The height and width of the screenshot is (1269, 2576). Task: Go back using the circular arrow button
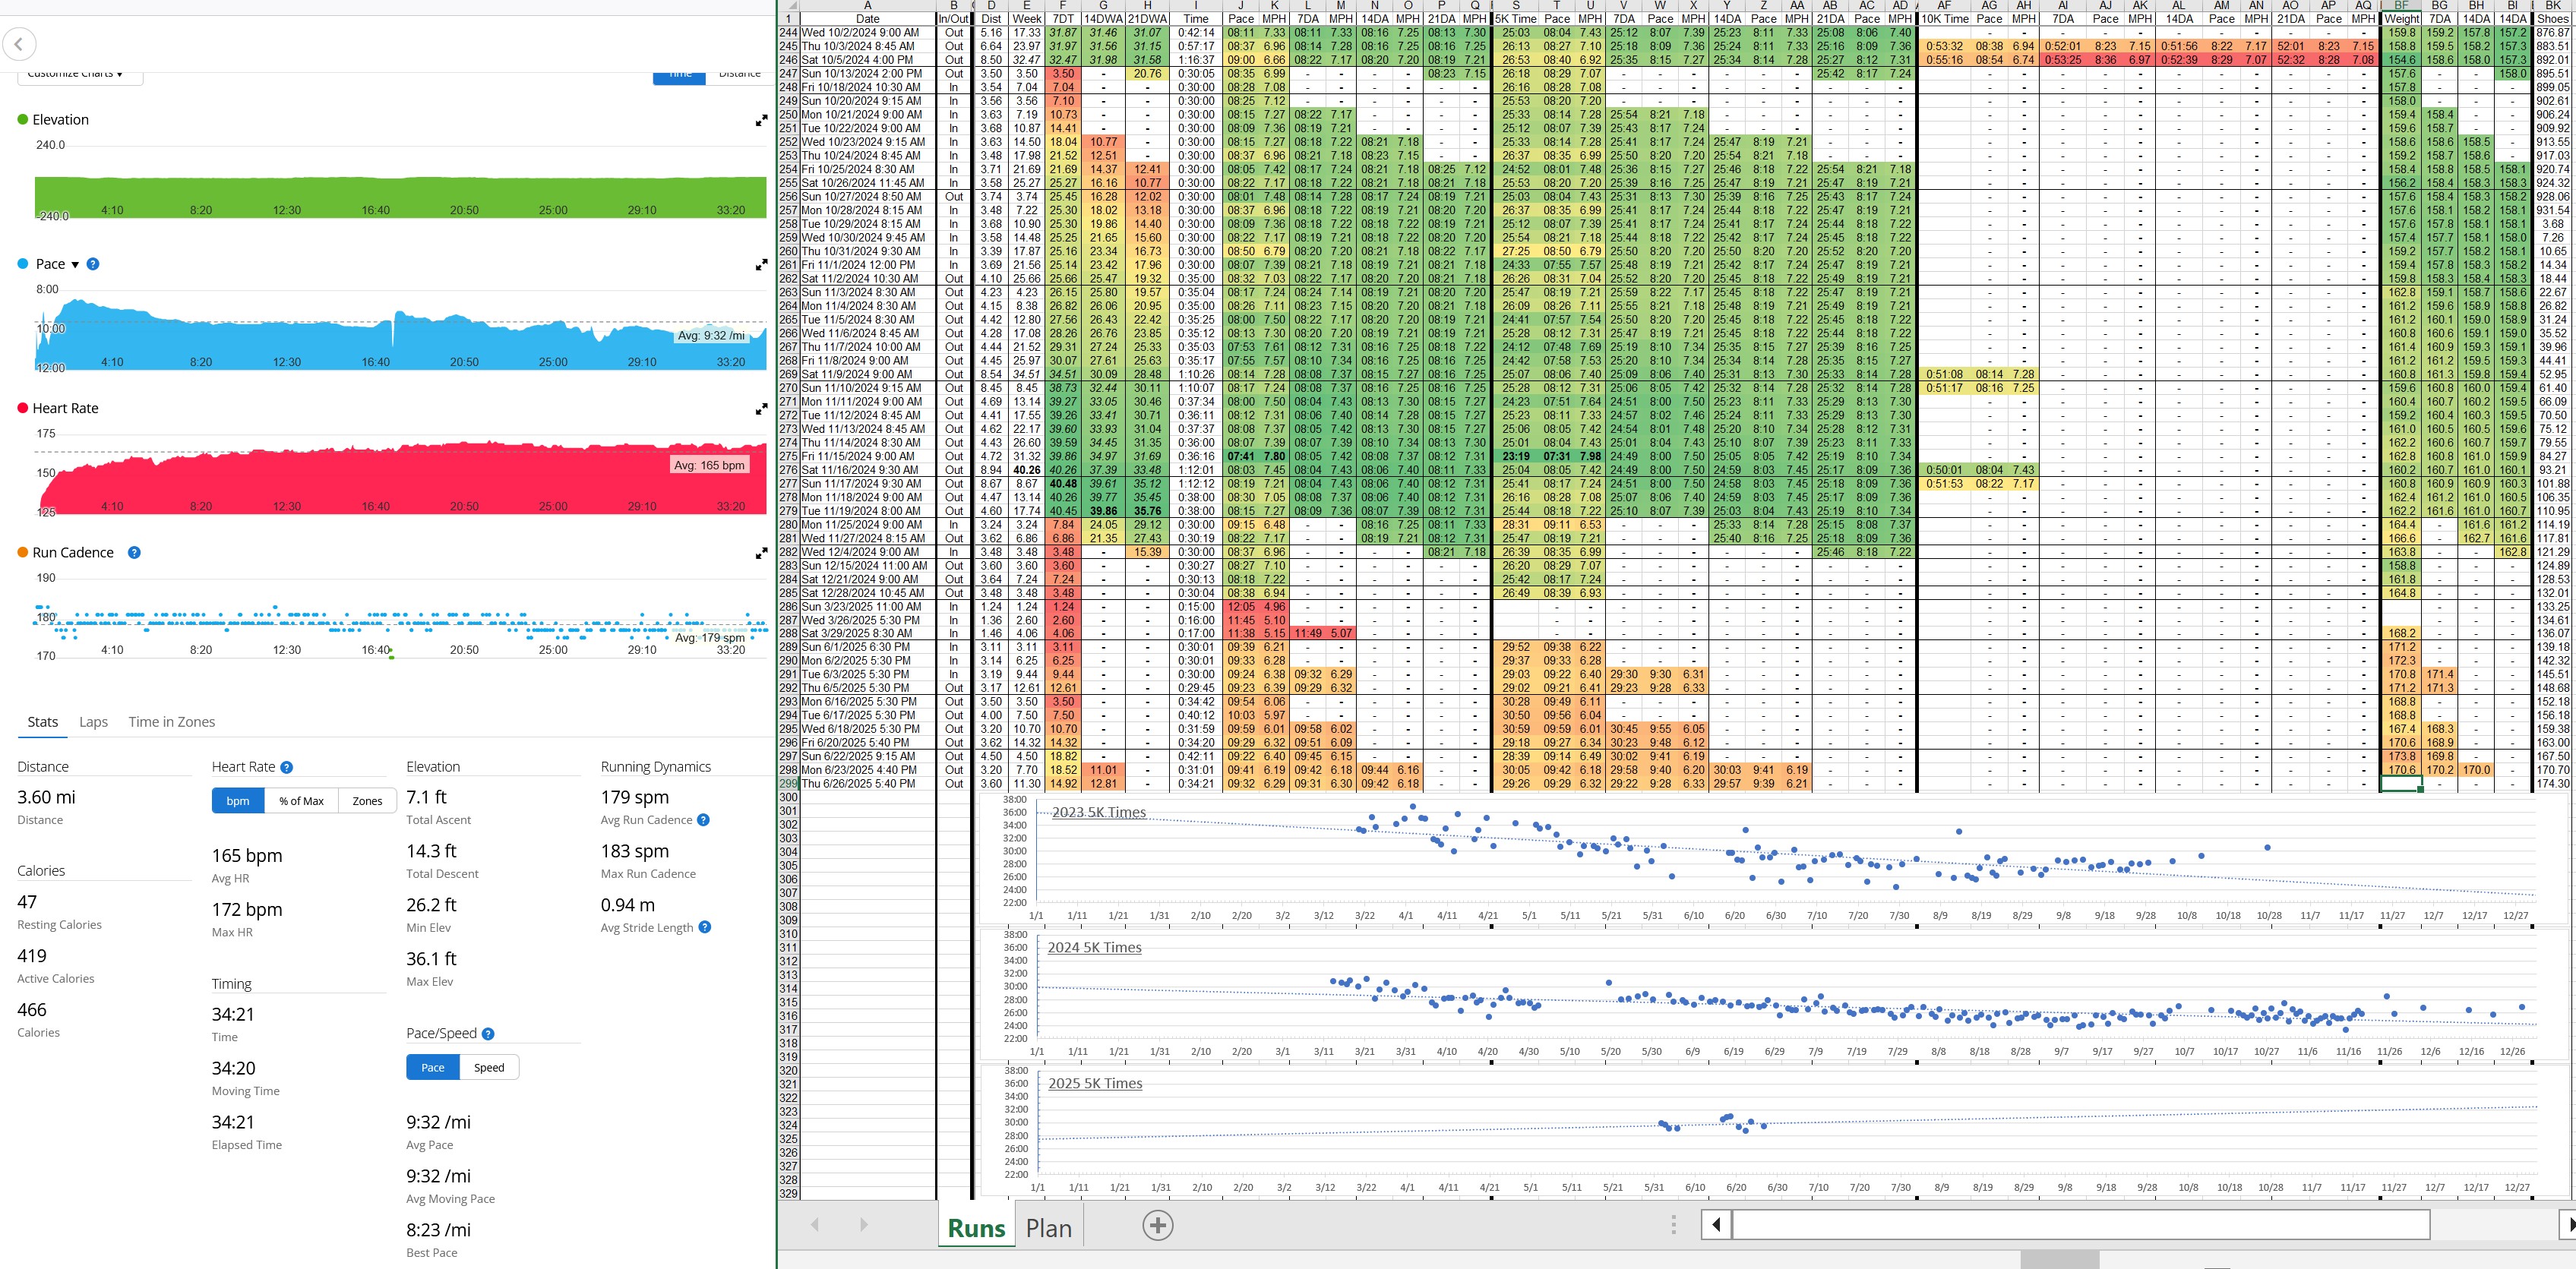tap(19, 44)
